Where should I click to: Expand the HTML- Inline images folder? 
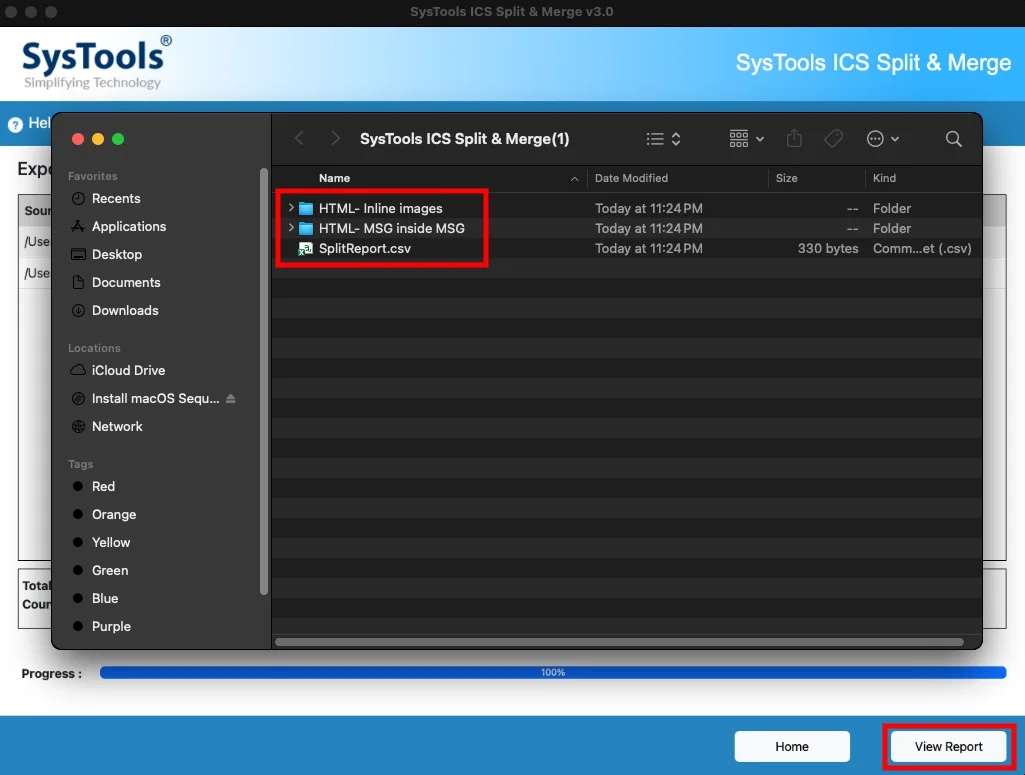pos(291,208)
